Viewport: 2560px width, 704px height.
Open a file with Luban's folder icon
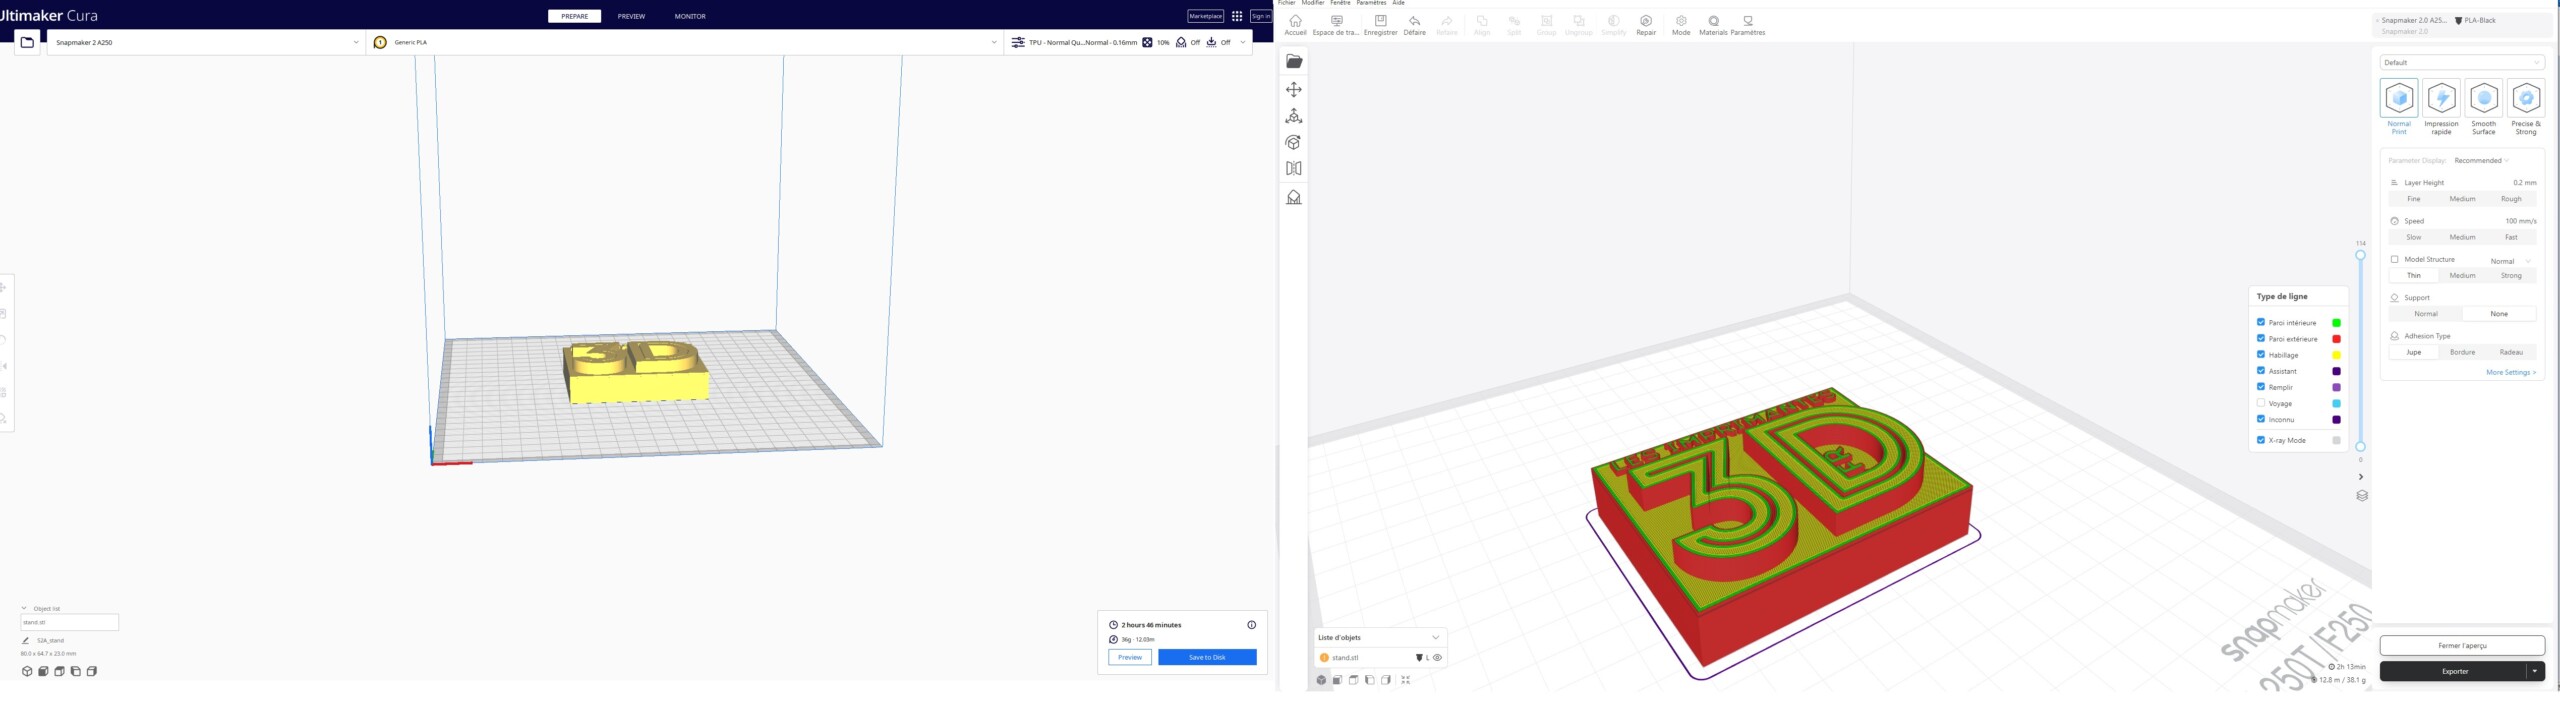coord(1294,61)
